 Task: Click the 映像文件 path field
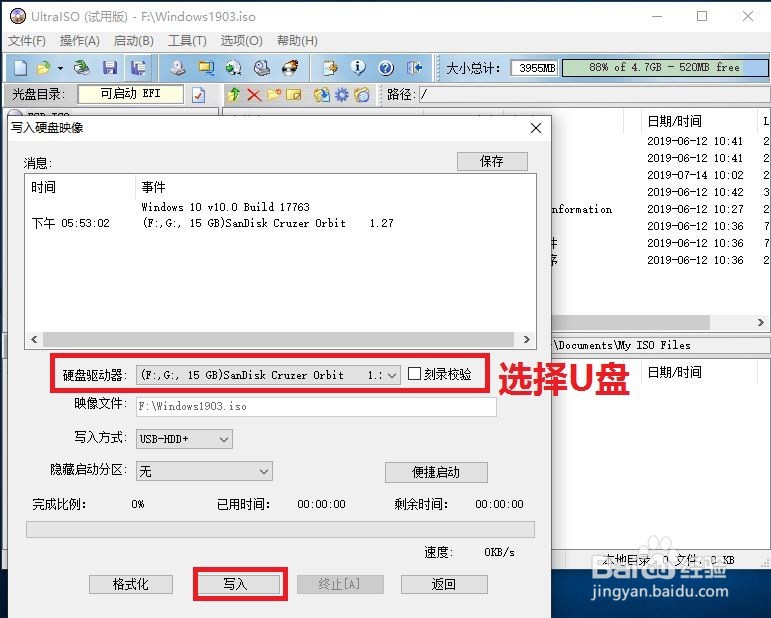point(316,407)
